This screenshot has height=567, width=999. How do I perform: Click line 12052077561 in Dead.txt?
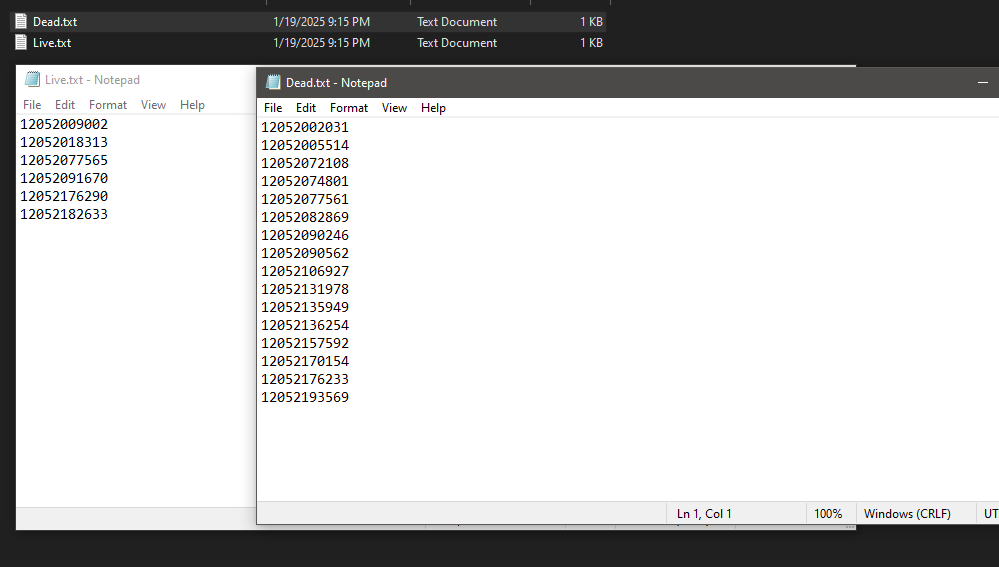[305, 199]
